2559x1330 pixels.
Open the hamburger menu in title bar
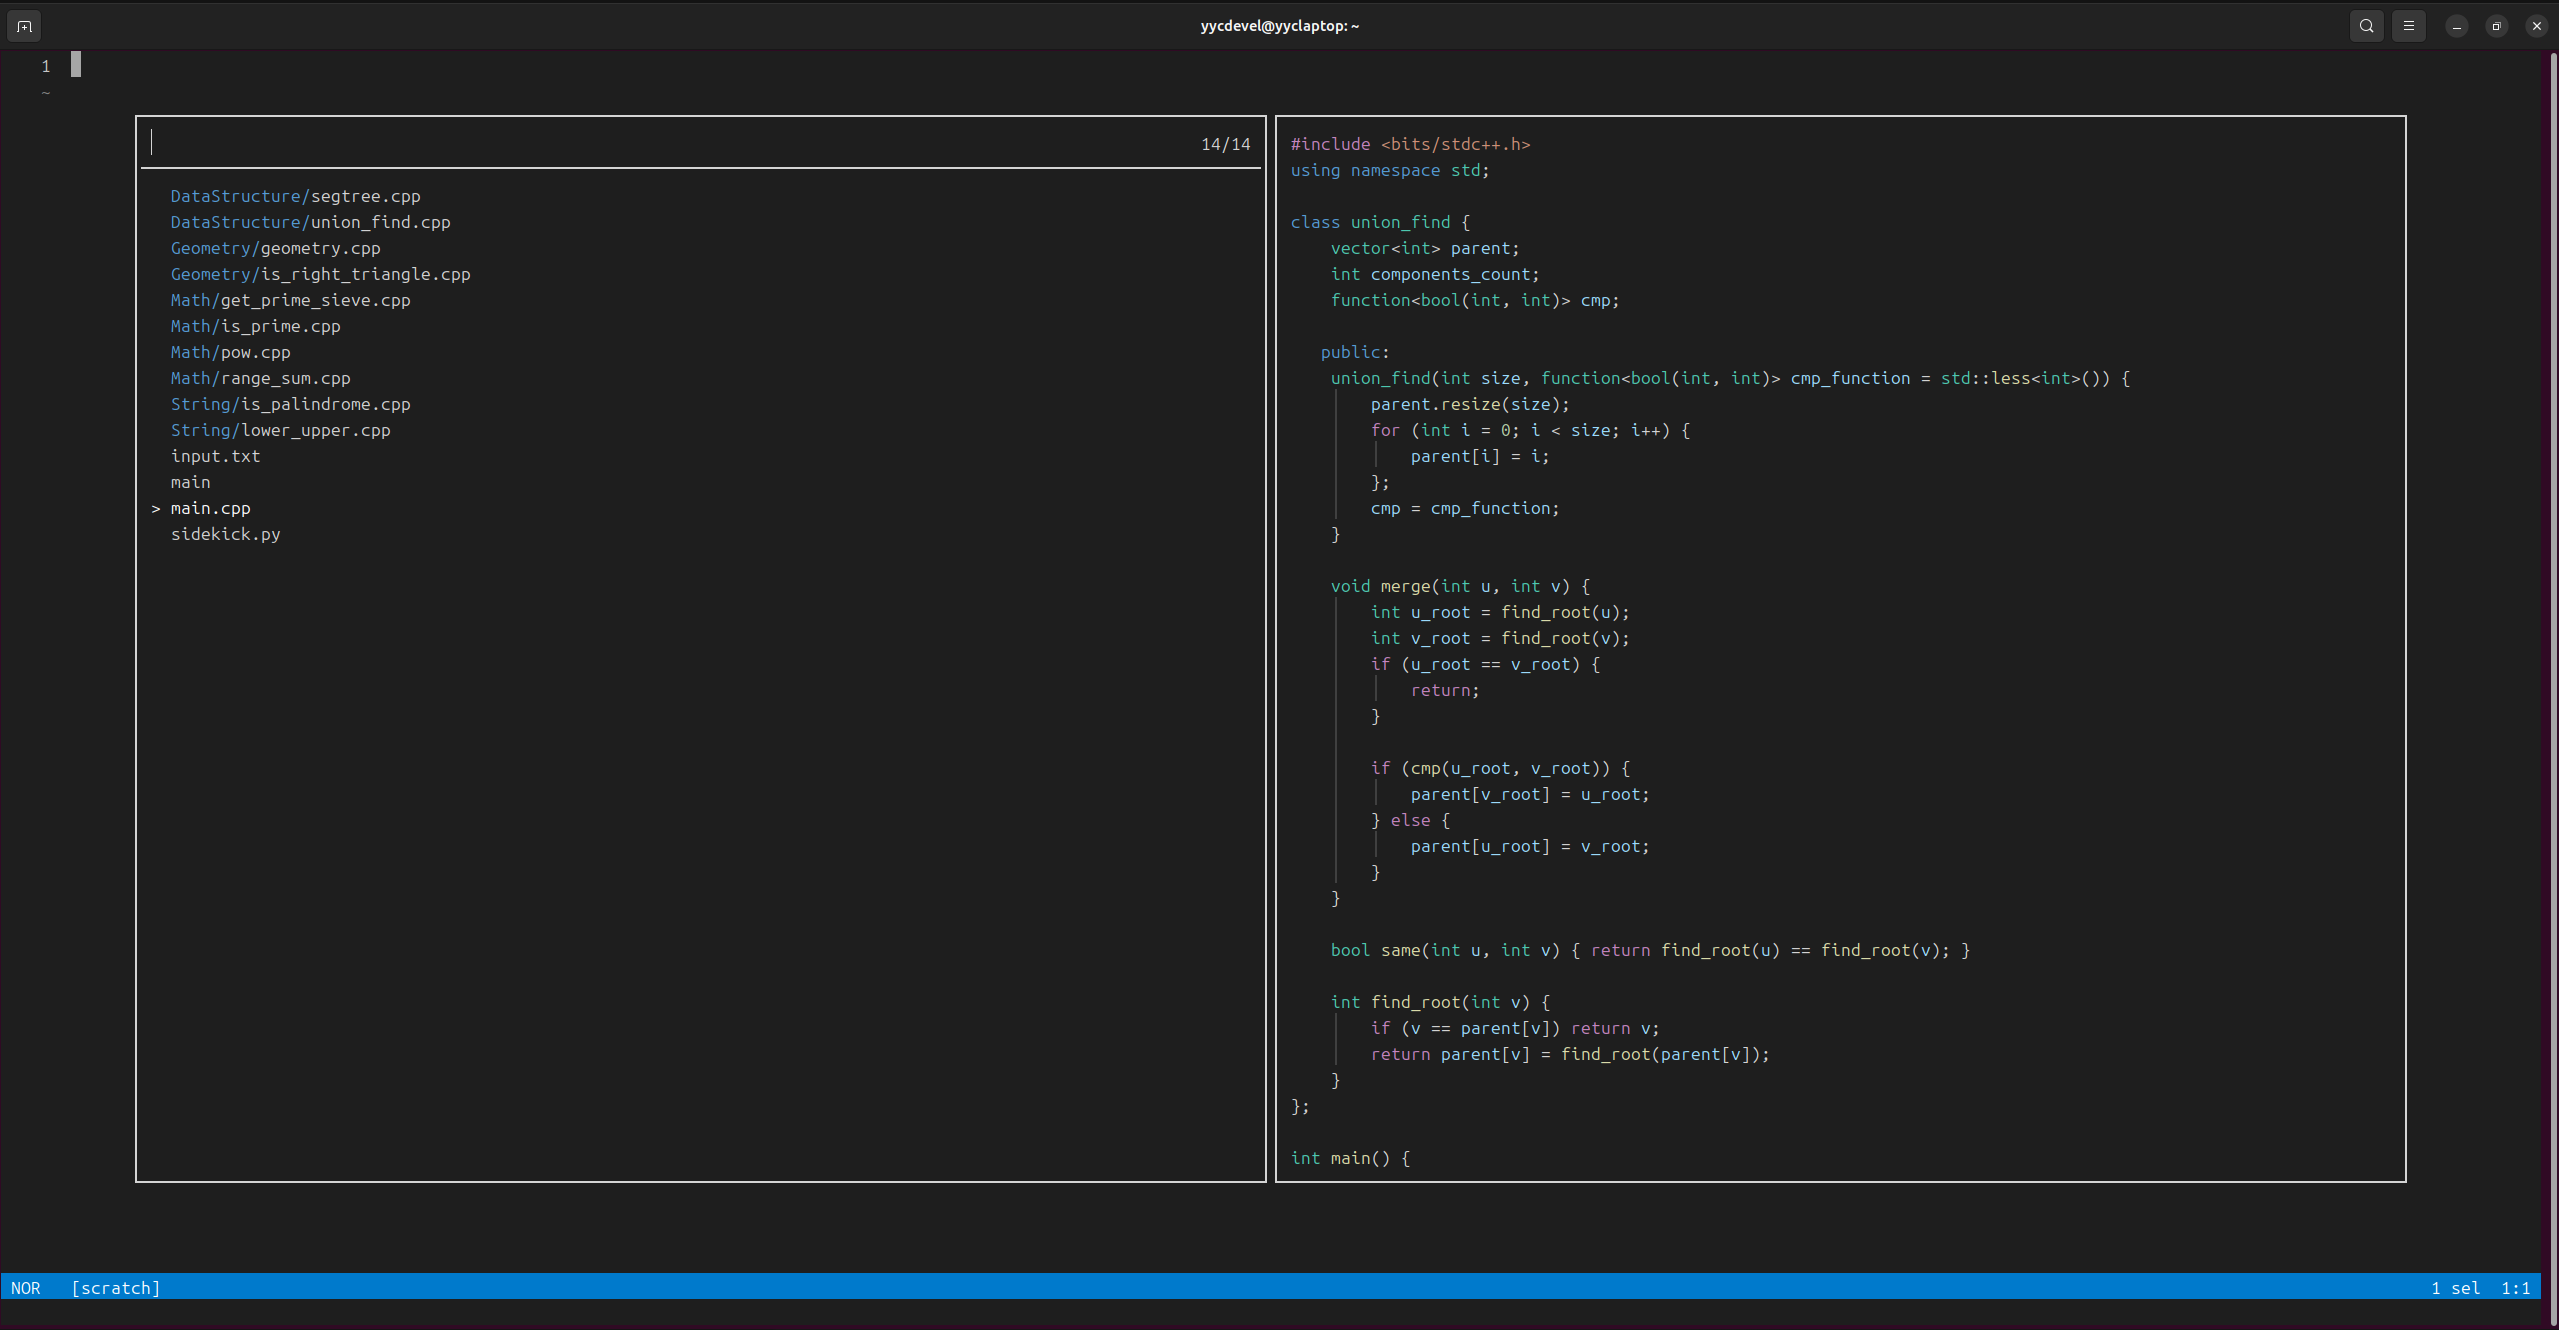pyautogui.click(x=2408, y=26)
